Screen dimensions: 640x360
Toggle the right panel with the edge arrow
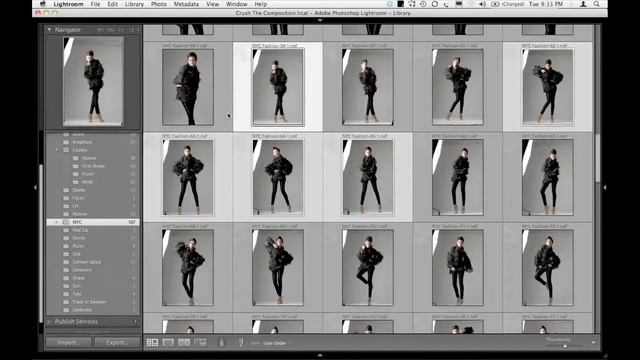click(604, 187)
